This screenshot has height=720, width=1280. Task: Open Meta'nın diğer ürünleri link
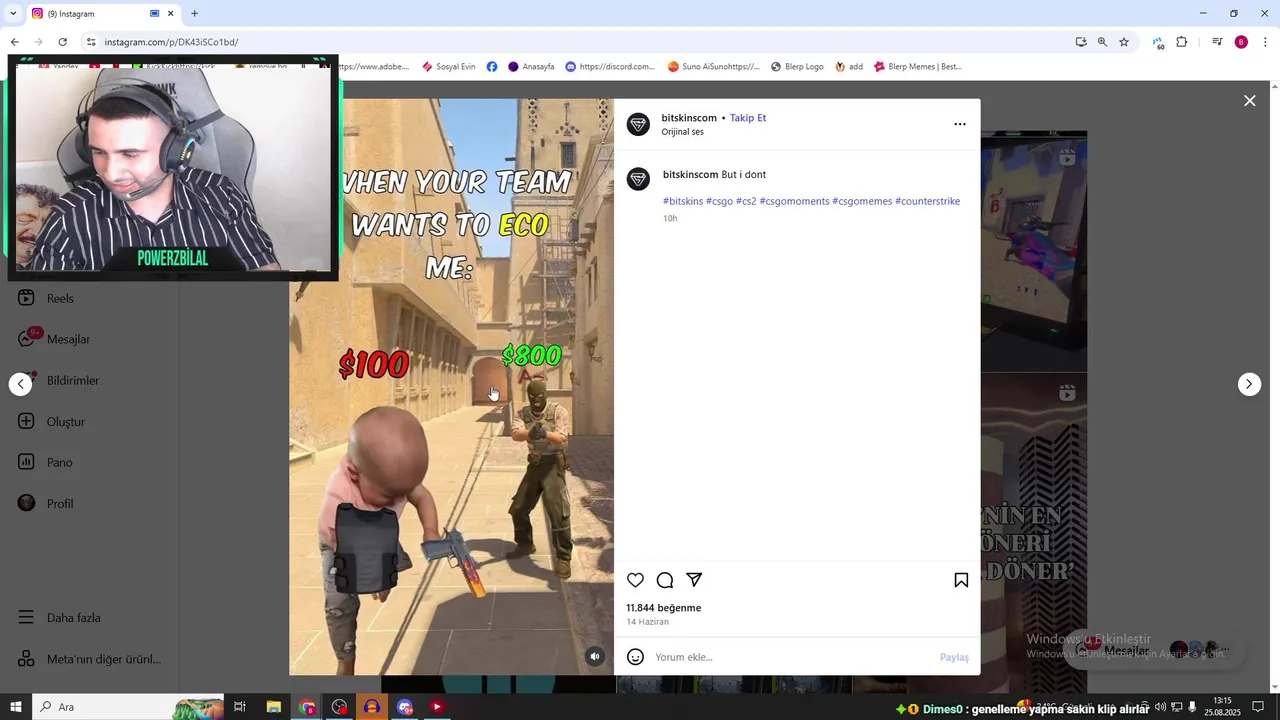point(90,659)
